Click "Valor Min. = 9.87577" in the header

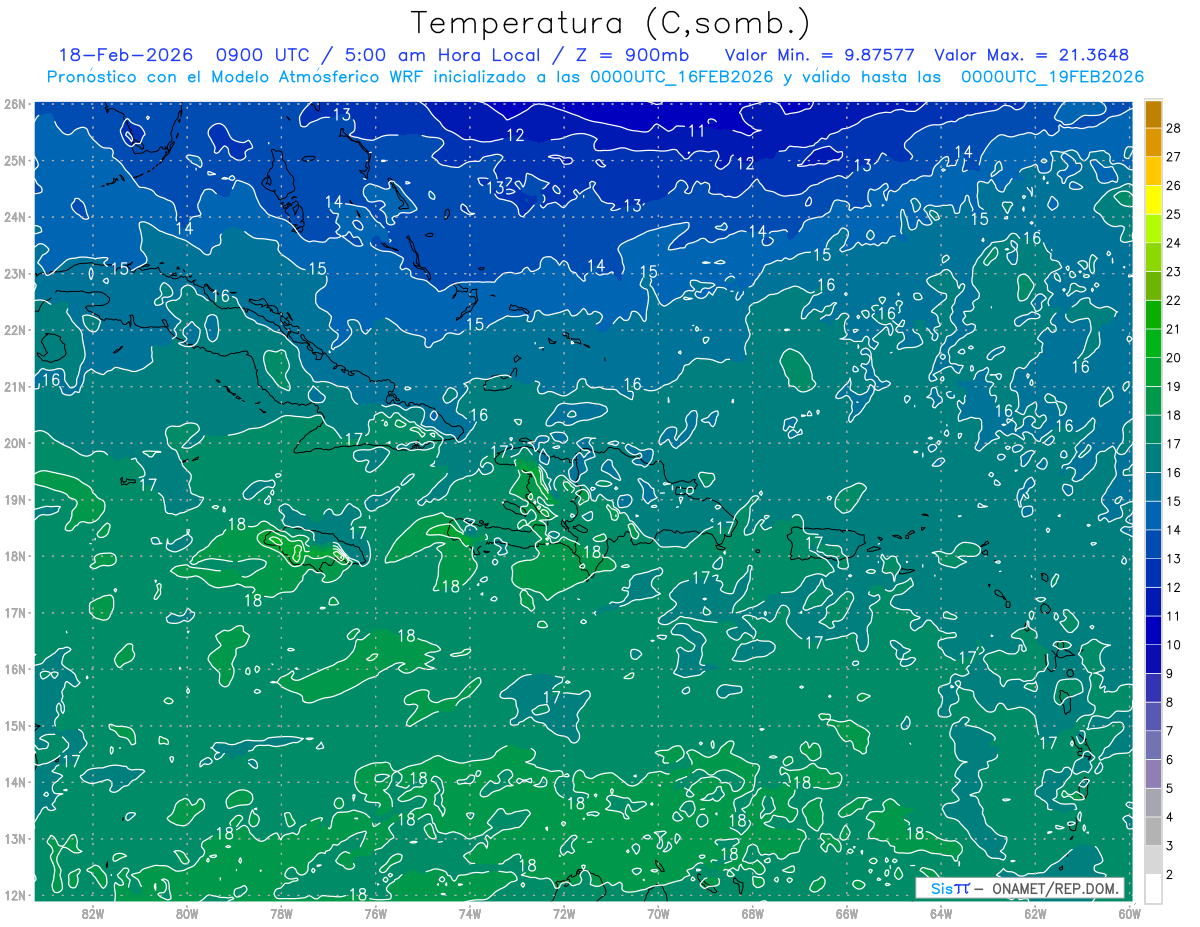point(820,56)
